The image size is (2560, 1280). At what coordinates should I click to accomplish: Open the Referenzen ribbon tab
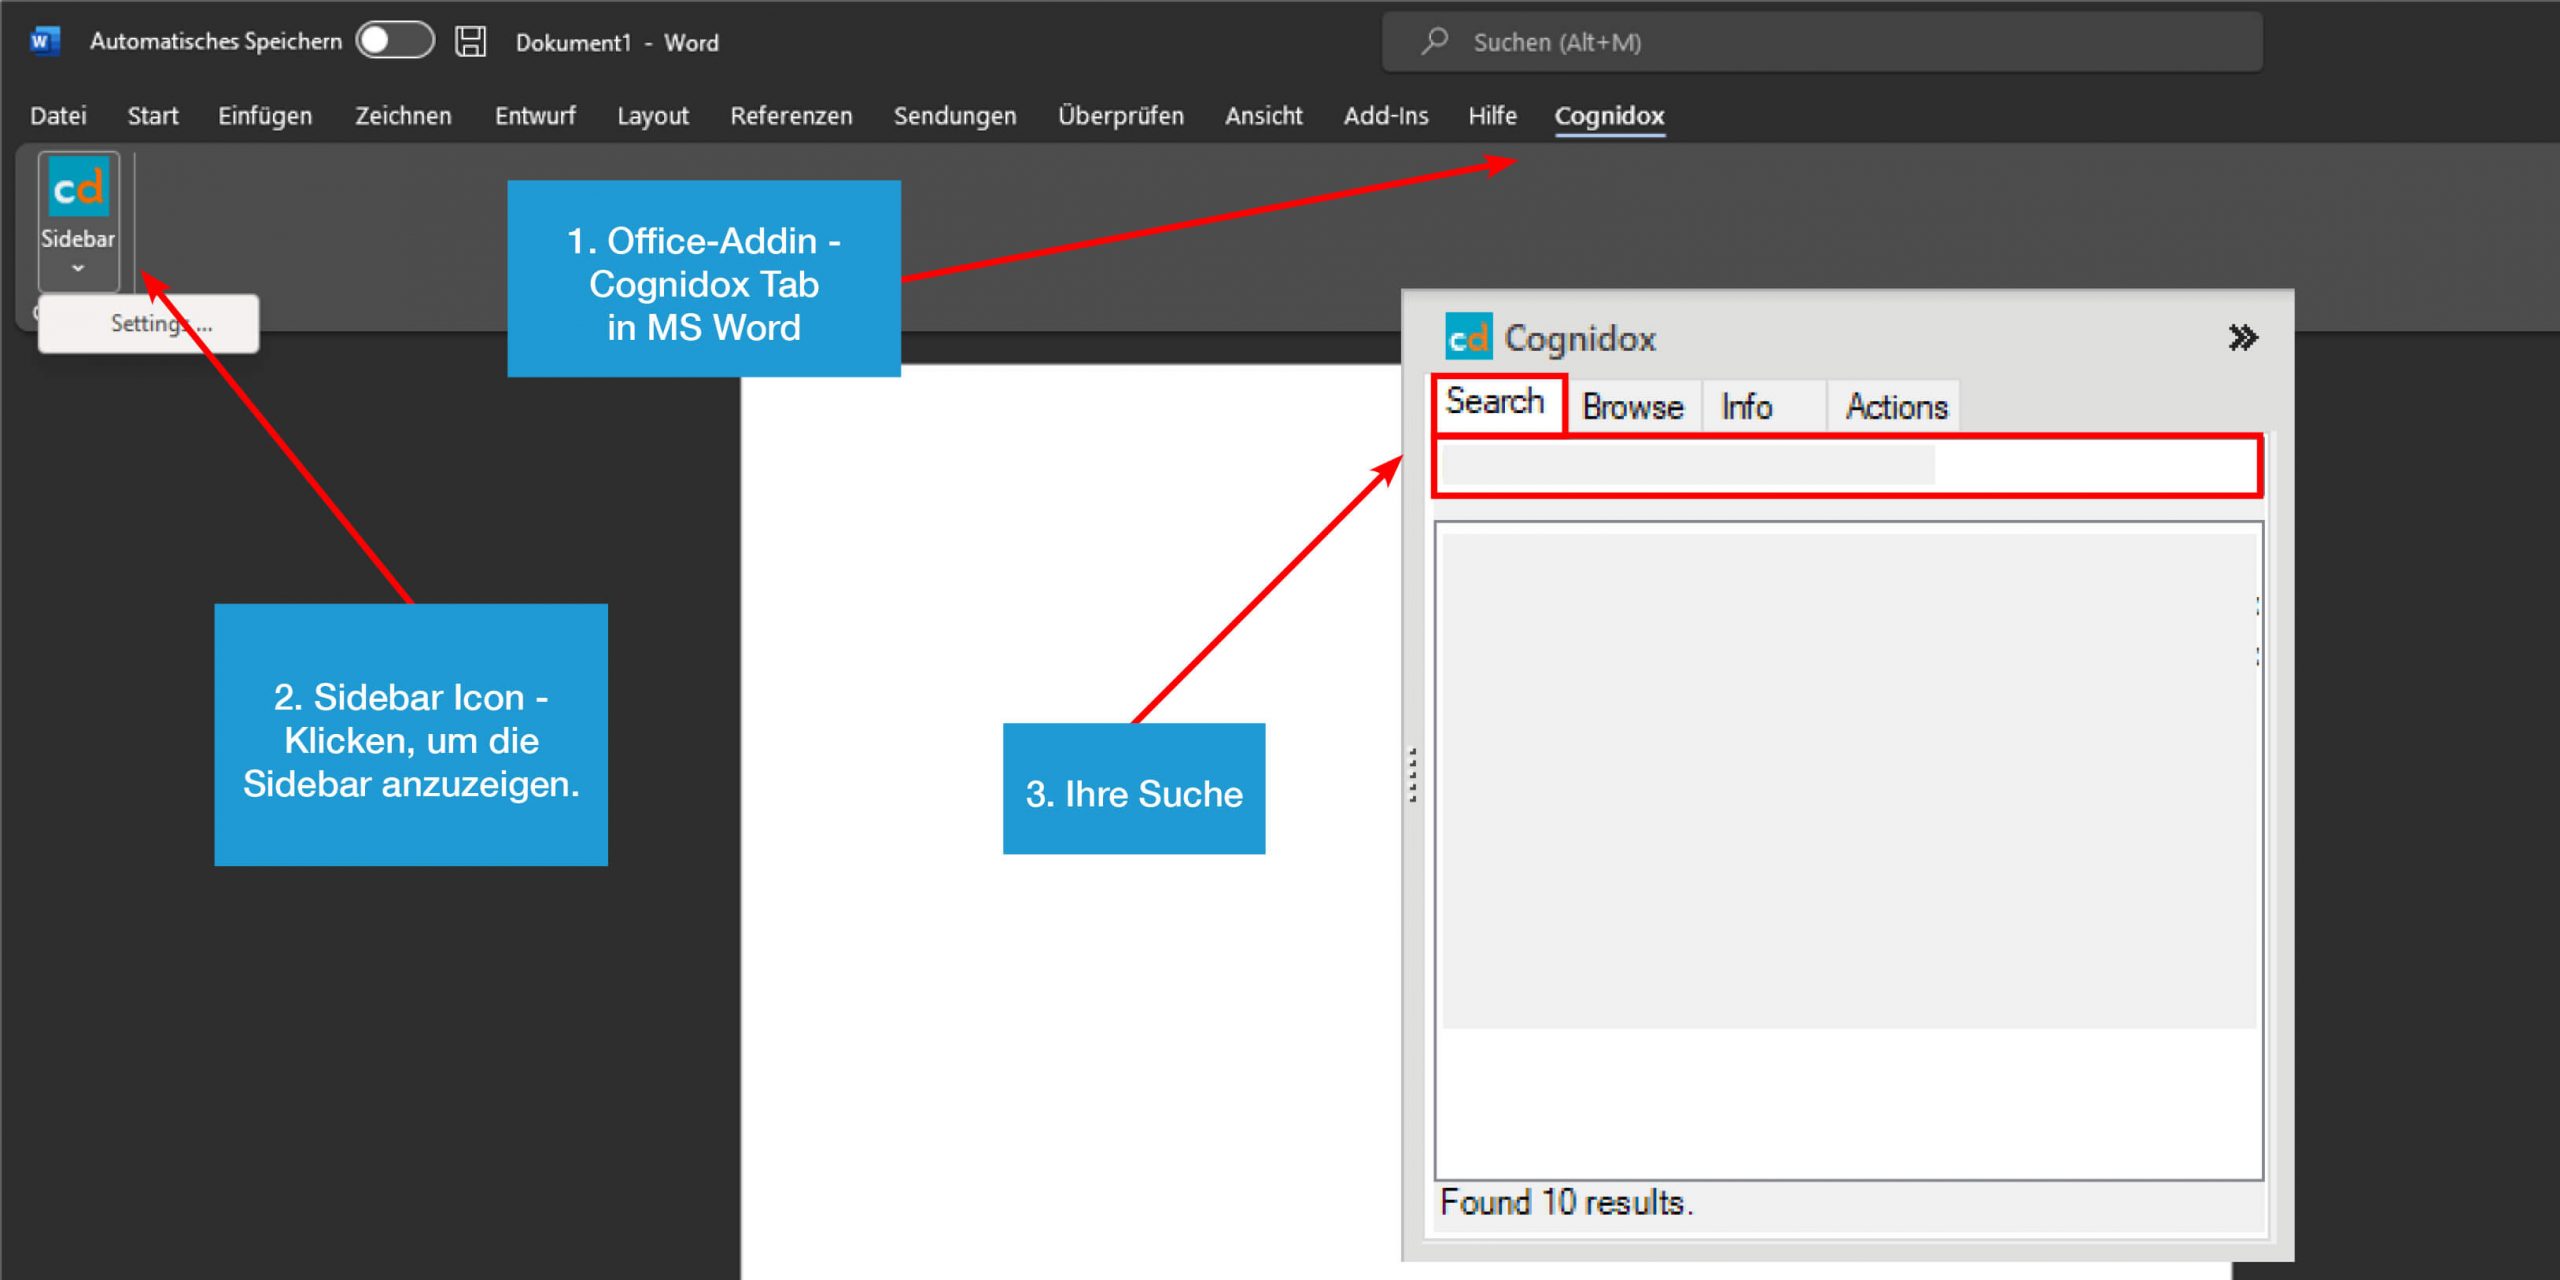pyautogui.click(x=791, y=116)
